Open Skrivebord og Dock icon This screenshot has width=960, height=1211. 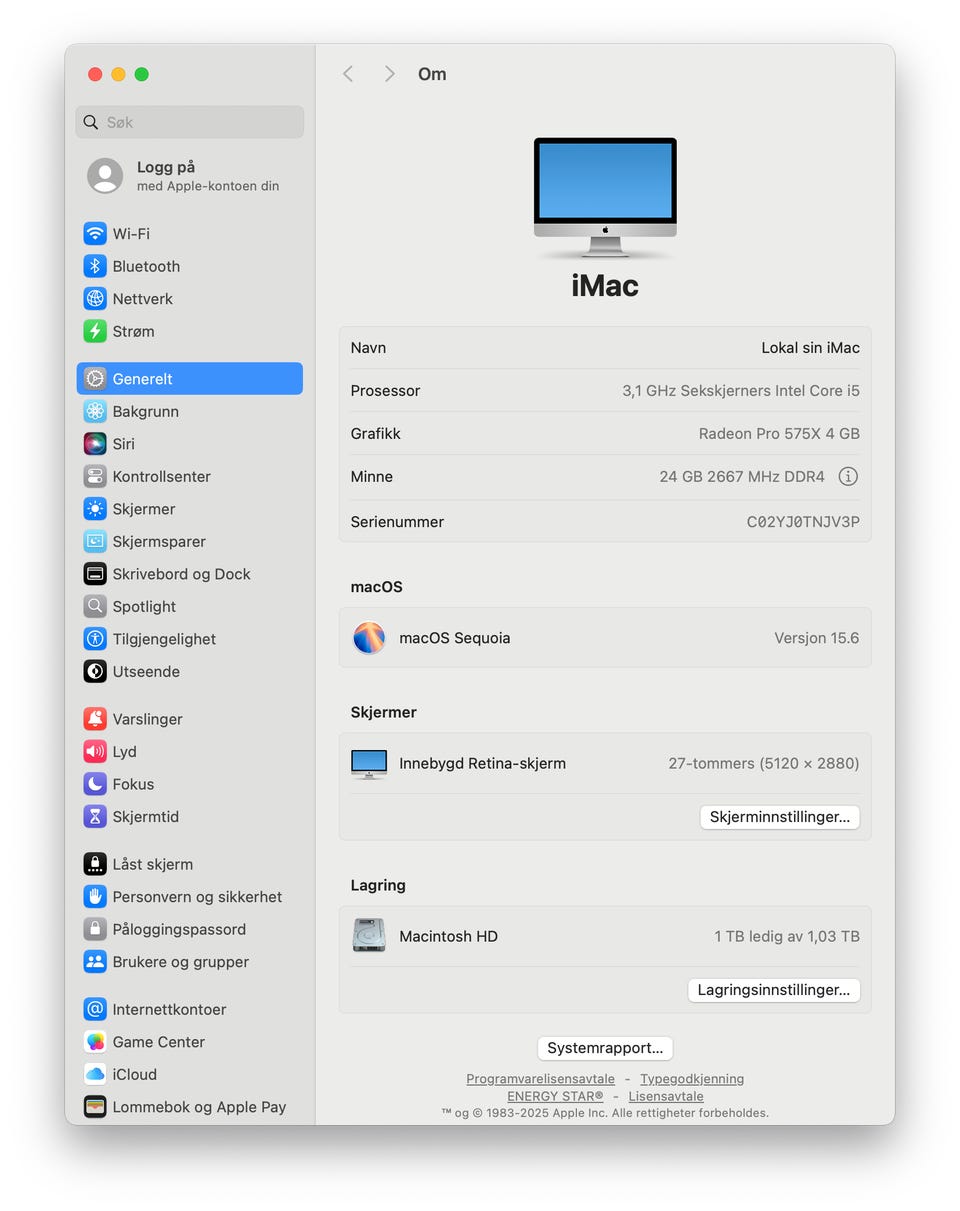pos(95,574)
